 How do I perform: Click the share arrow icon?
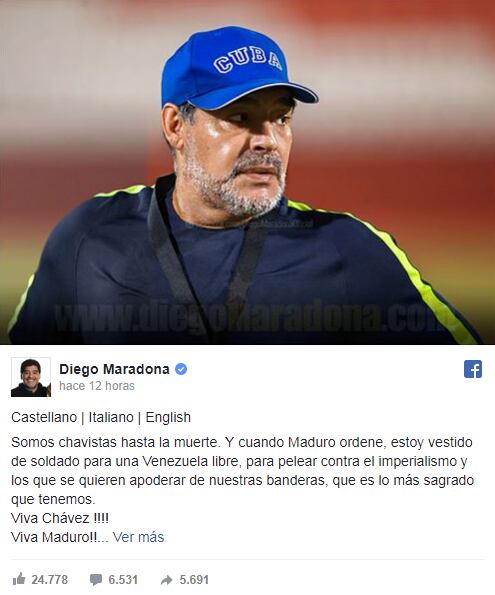pos(167,580)
